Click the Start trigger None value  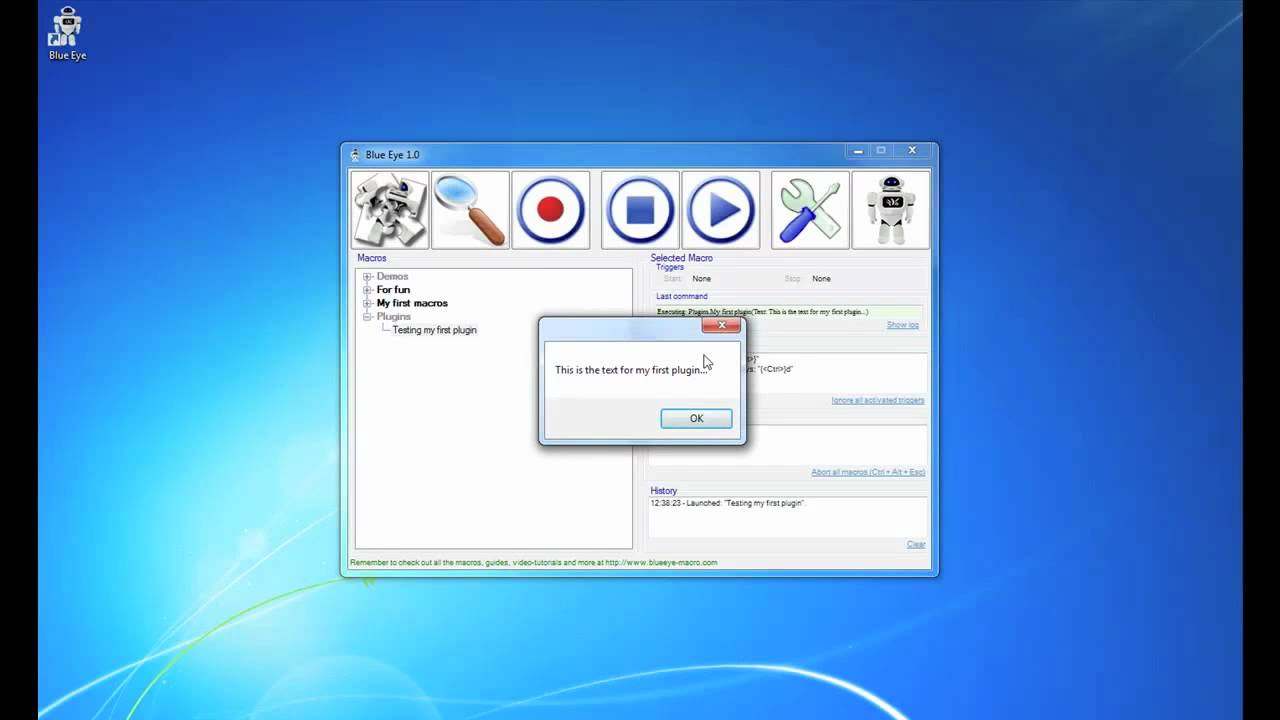tap(701, 279)
